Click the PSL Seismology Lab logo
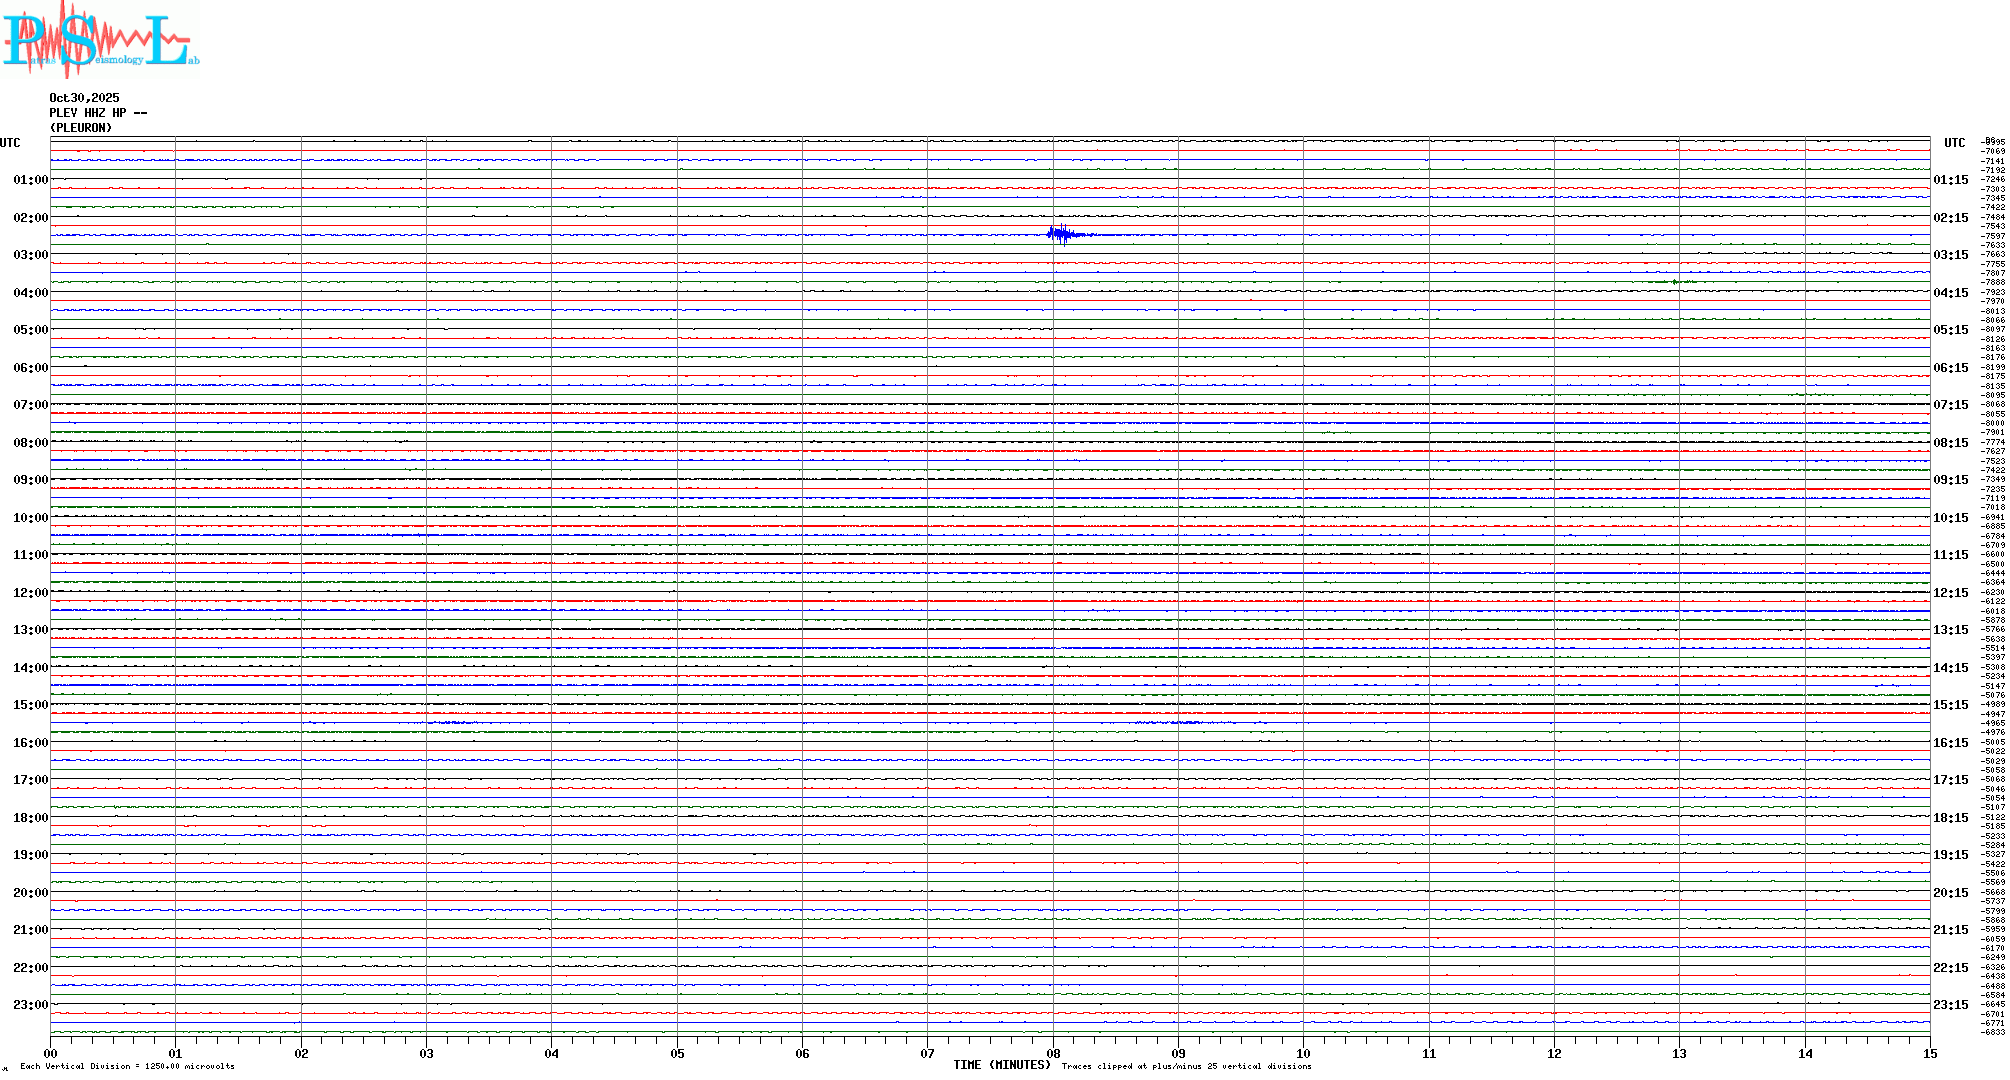This screenshot has width=2010, height=1080. 100,40
